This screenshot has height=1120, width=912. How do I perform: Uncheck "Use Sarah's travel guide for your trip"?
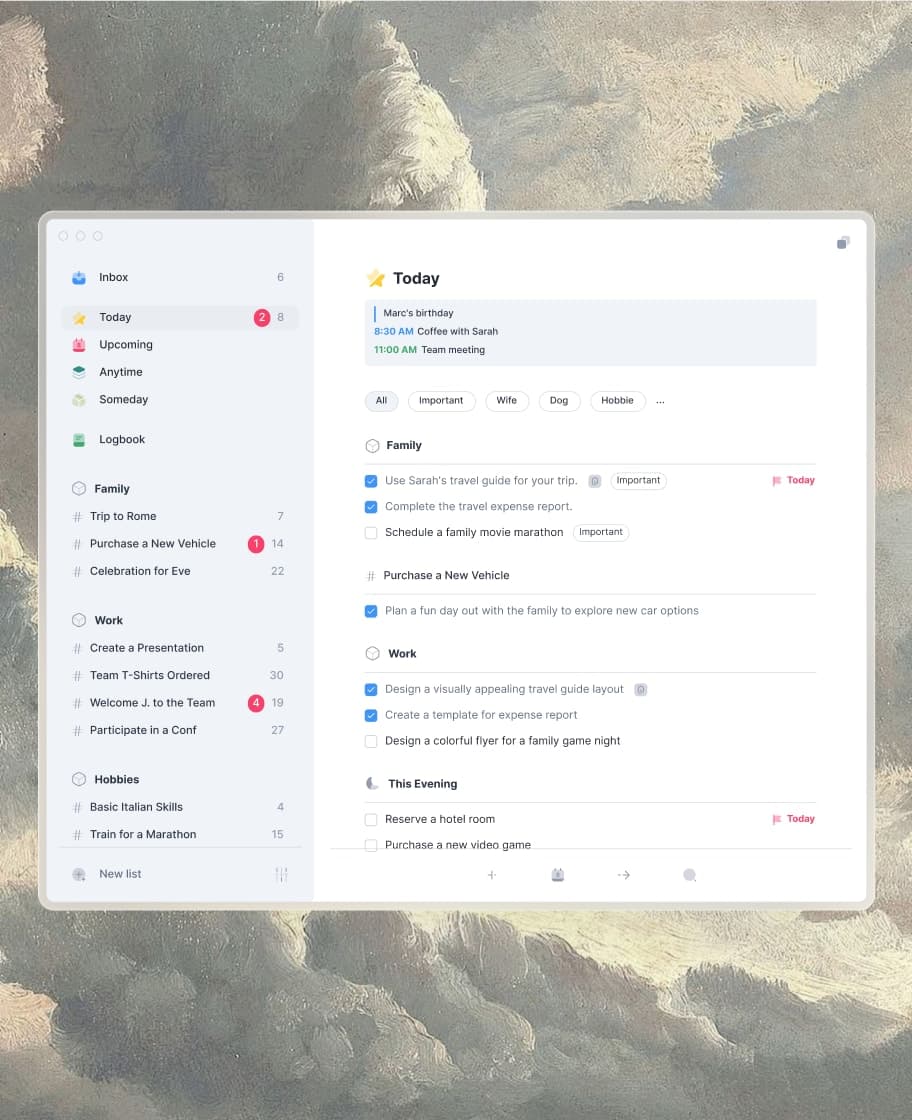click(x=371, y=481)
